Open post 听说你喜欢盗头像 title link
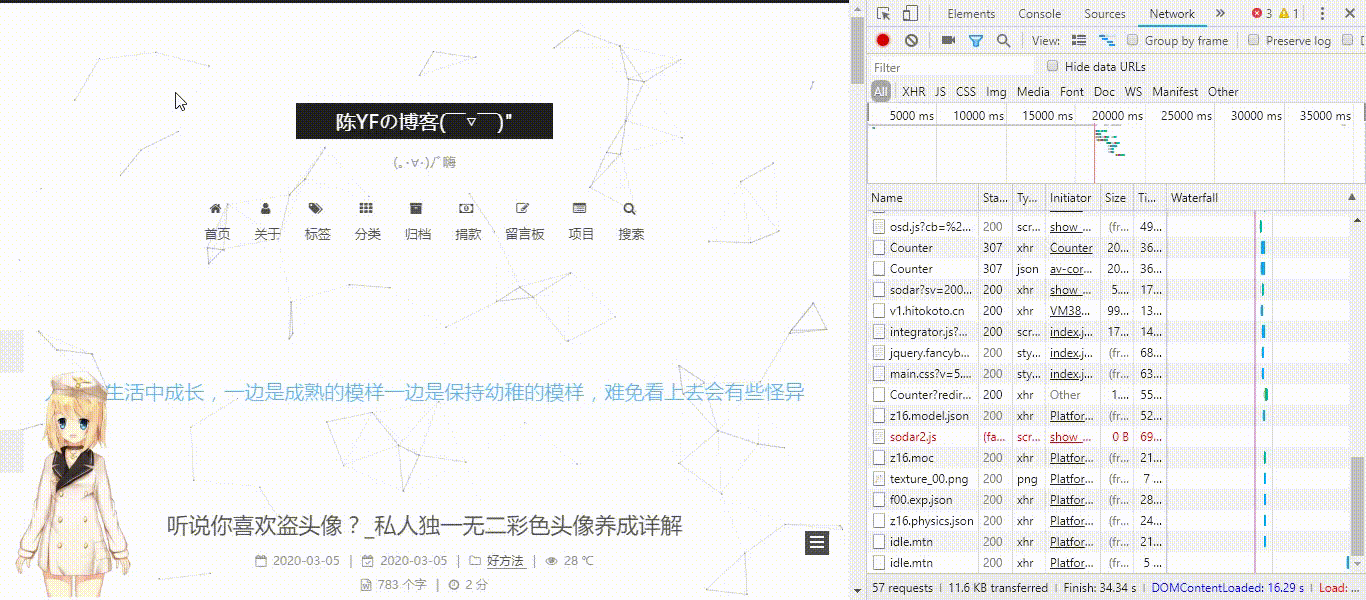This screenshot has height=600, width=1366. pos(424,525)
